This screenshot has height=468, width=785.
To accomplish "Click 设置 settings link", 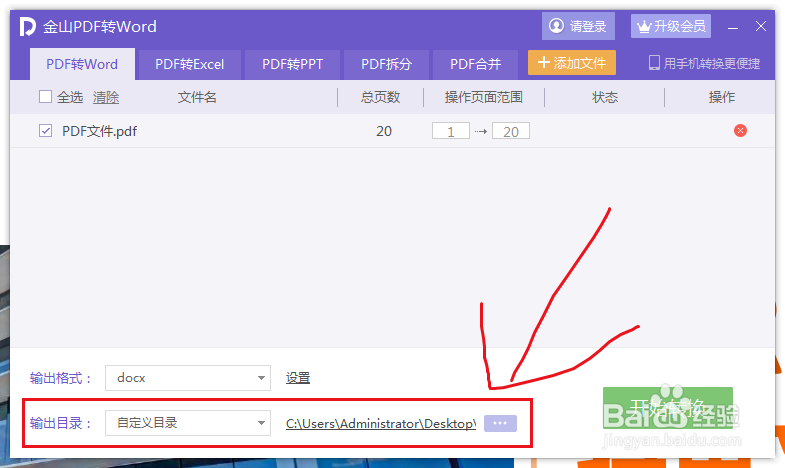I will (298, 378).
